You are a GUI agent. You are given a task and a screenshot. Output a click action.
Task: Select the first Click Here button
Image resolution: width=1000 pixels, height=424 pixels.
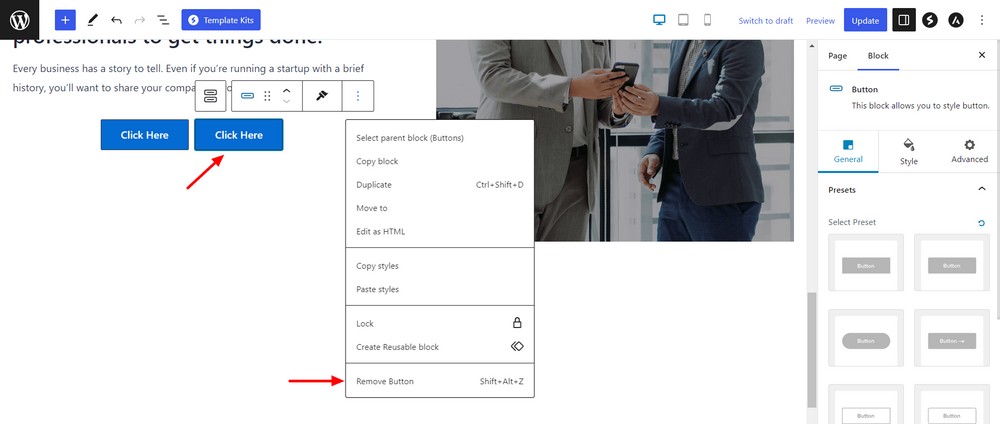click(x=145, y=135)
